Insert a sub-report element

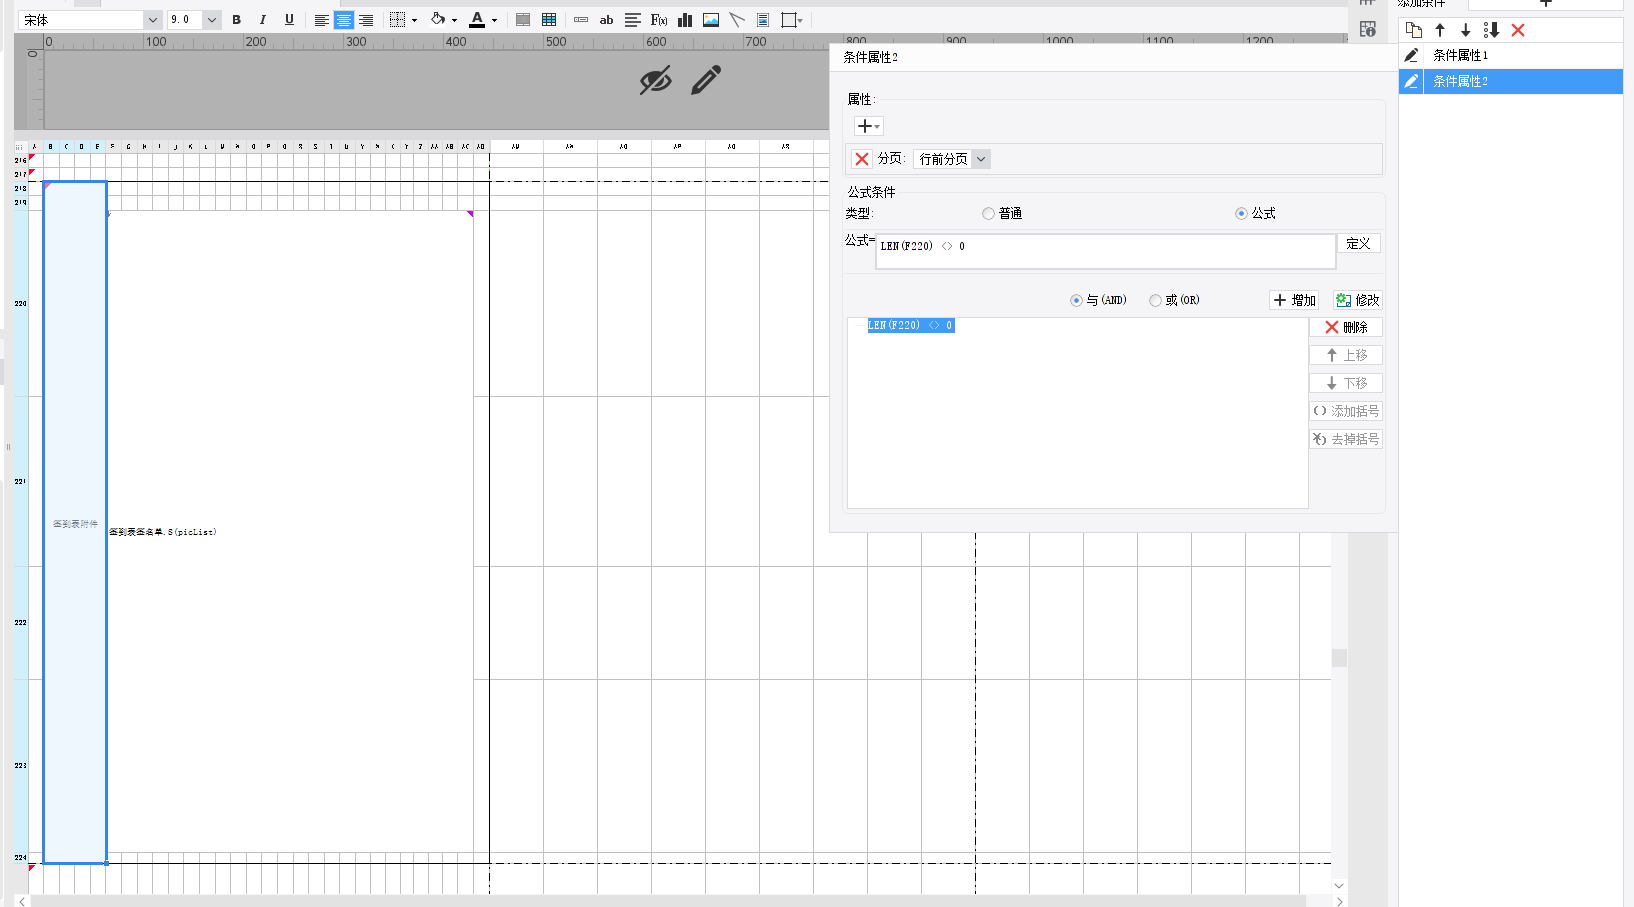[763, 20]
